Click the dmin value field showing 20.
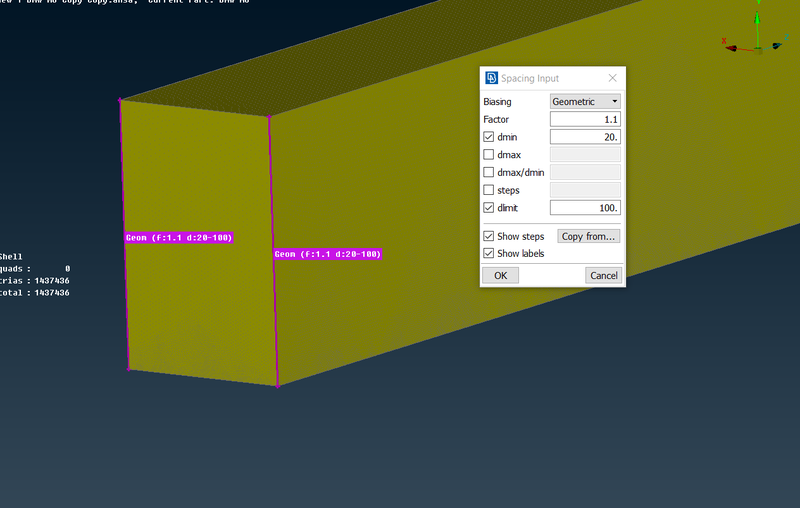800x508 pixels. pyautogui.click(x=585, y=137)
